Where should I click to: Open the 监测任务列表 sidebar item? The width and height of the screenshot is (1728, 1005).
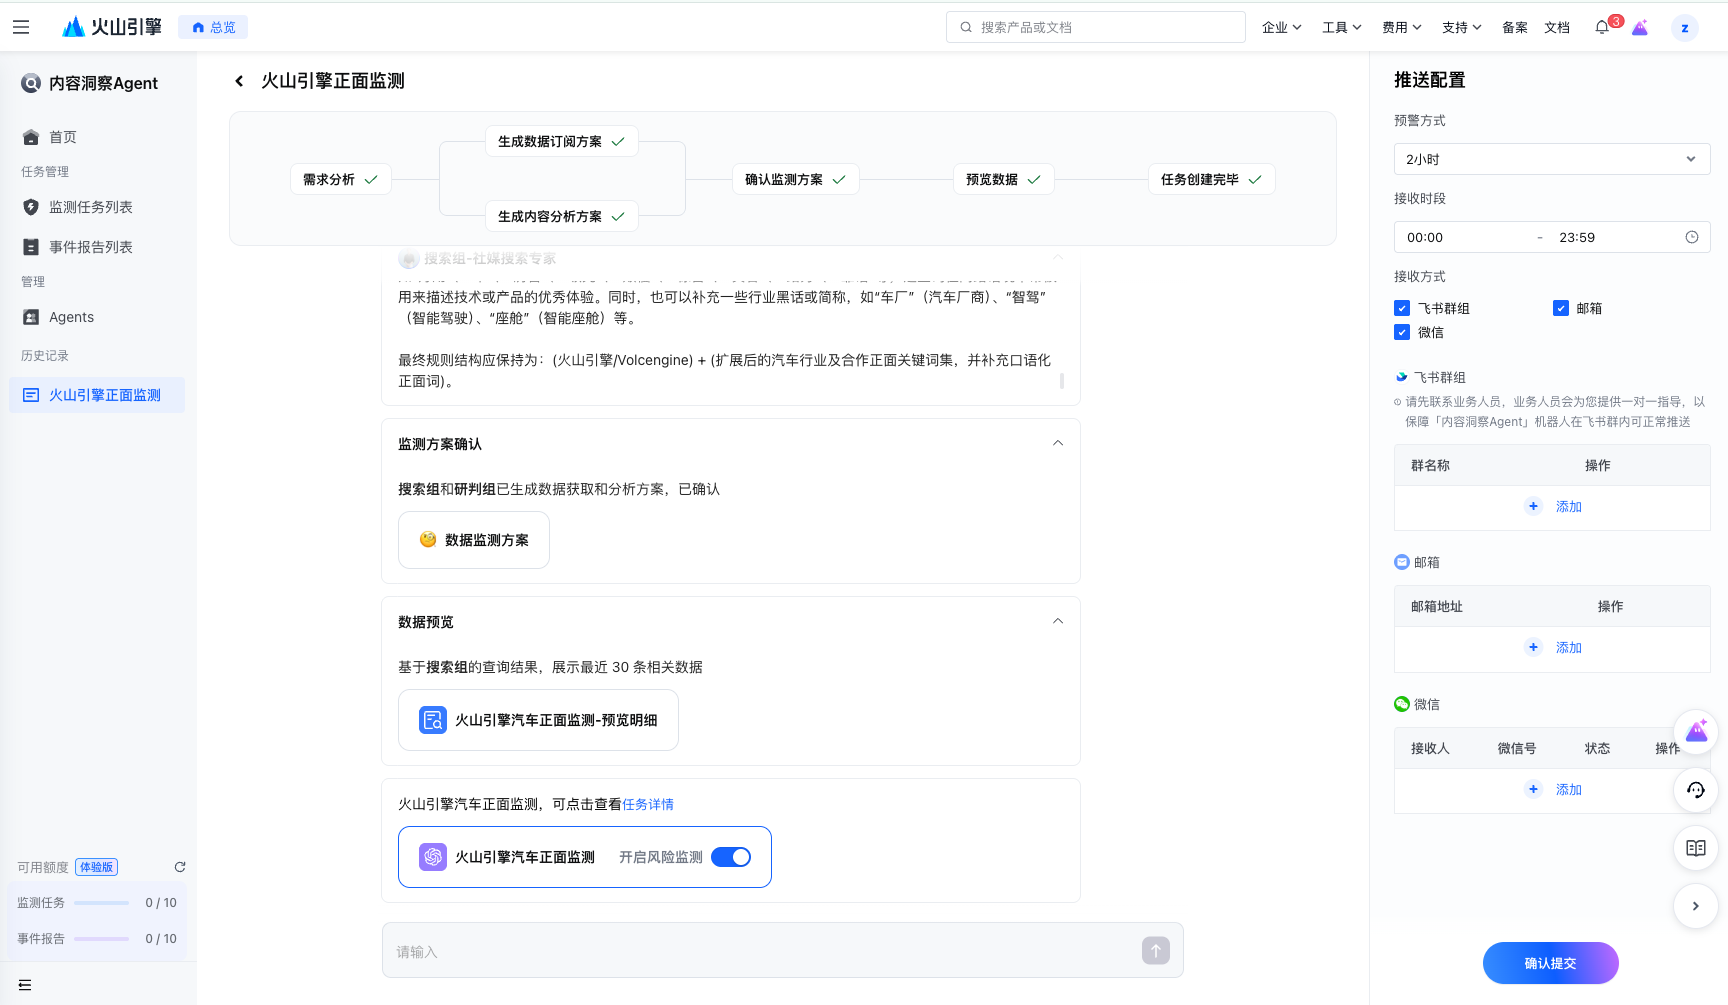tap(91, 207)
